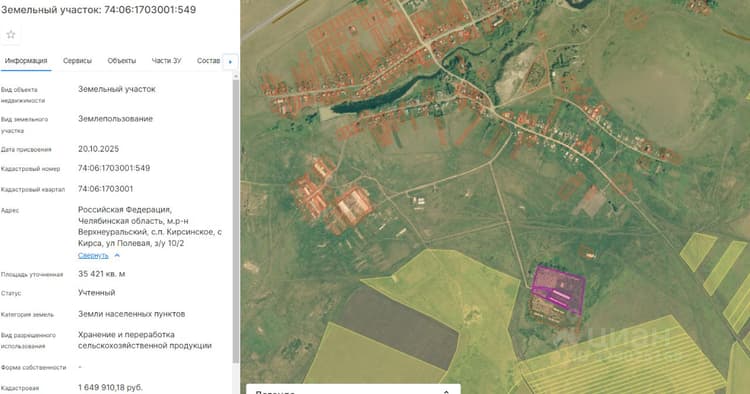750x394 pixels.
Task: Expand the legend panel chevron on the map
Action: click(446, 391)
